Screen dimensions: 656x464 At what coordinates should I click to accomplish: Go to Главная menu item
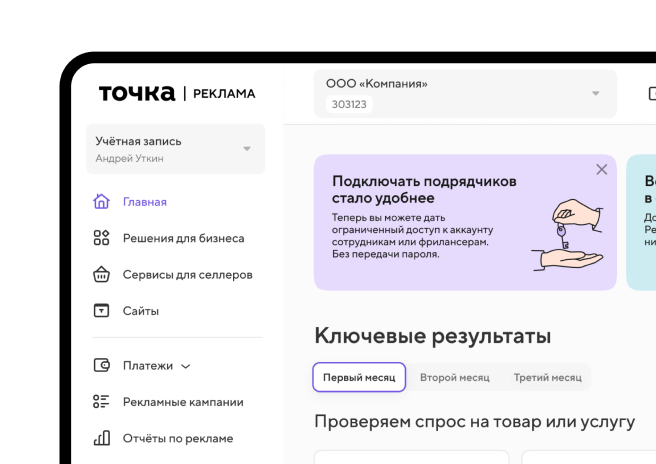[x=145, y=202]
